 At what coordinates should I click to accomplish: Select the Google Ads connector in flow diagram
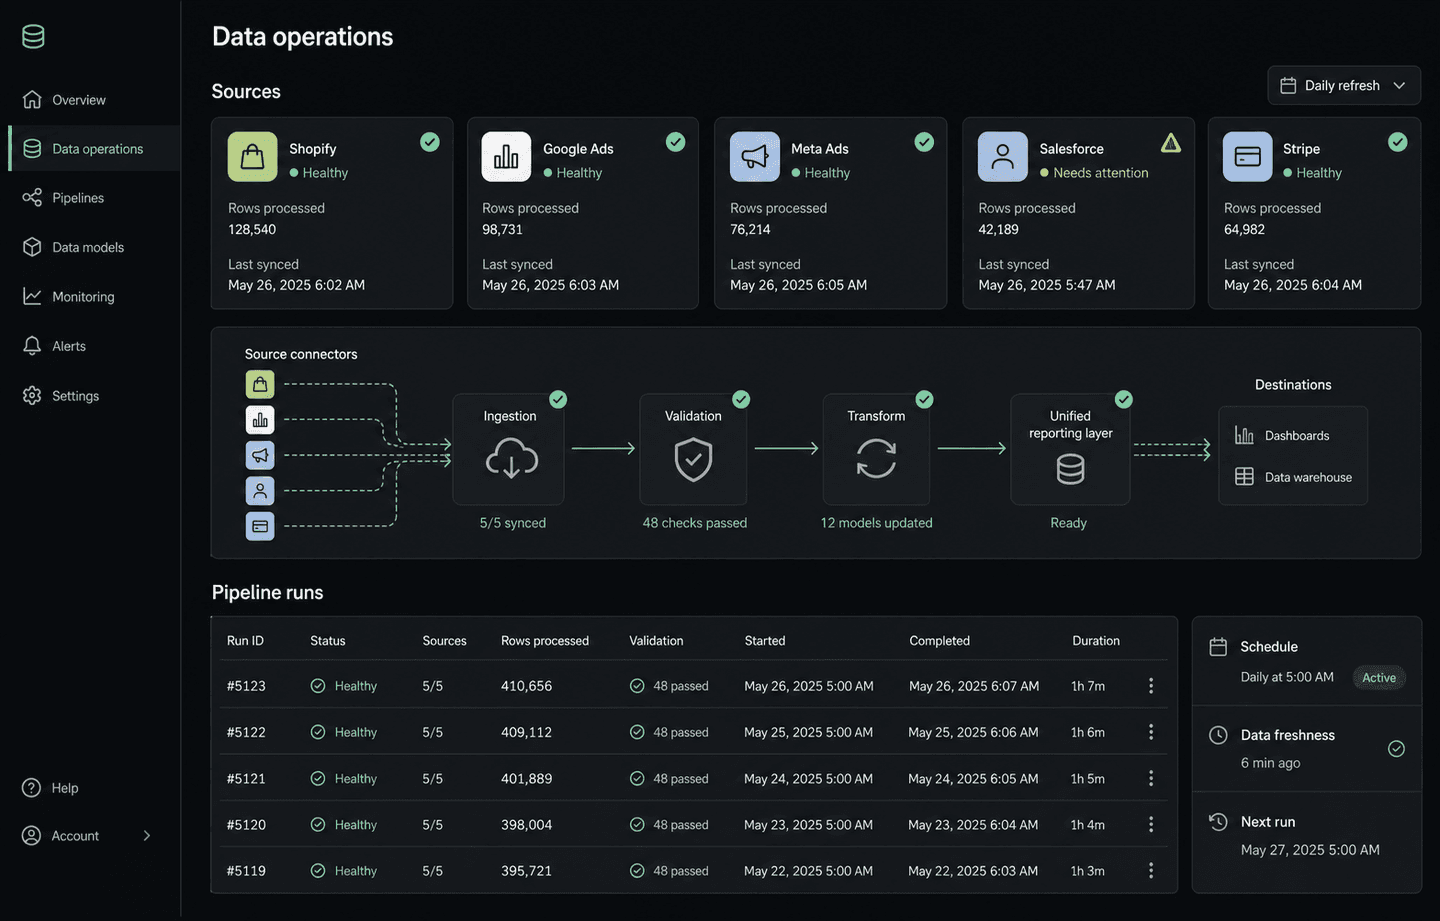[260, 420]
